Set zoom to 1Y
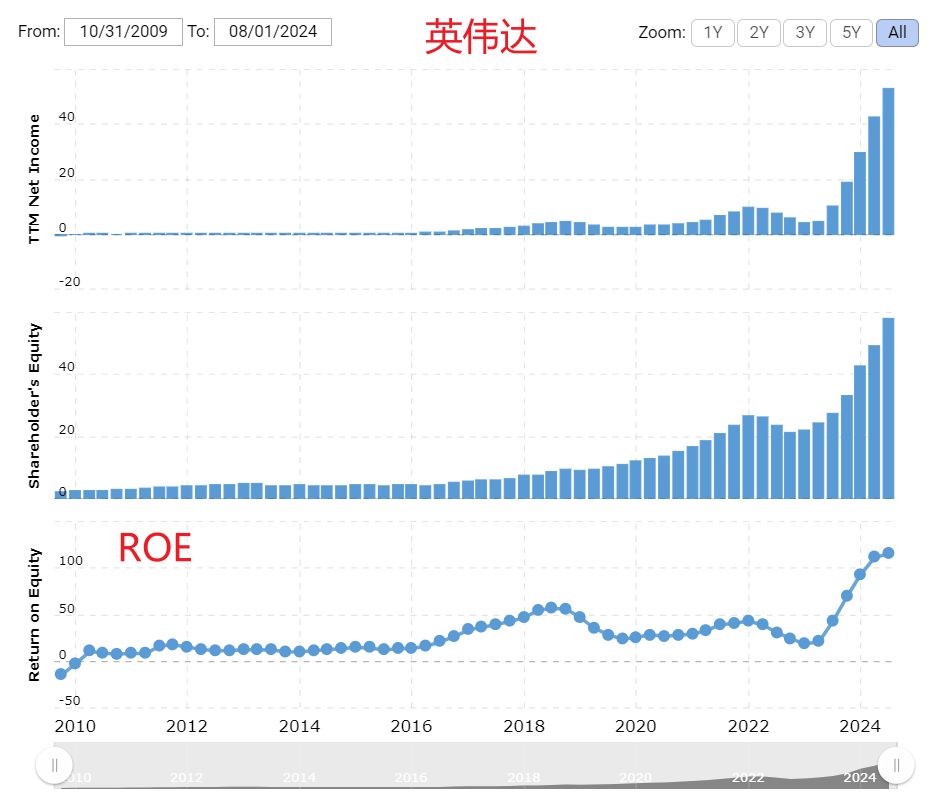 click(713, 33)
